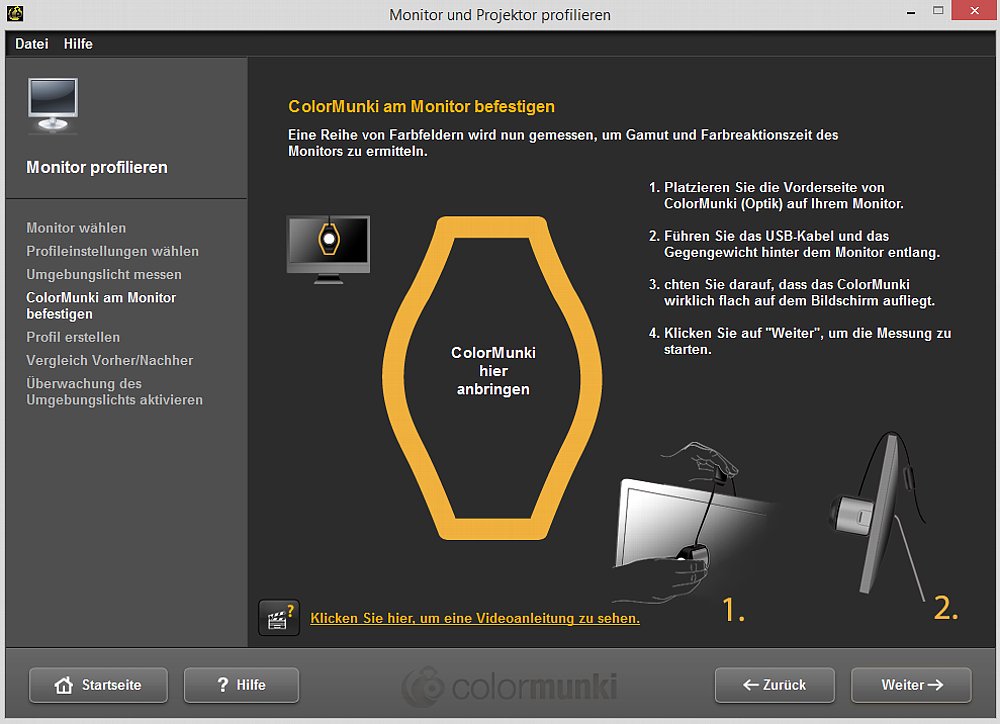
Task: Open the Datei menu
Action: (x=31, y=44)
